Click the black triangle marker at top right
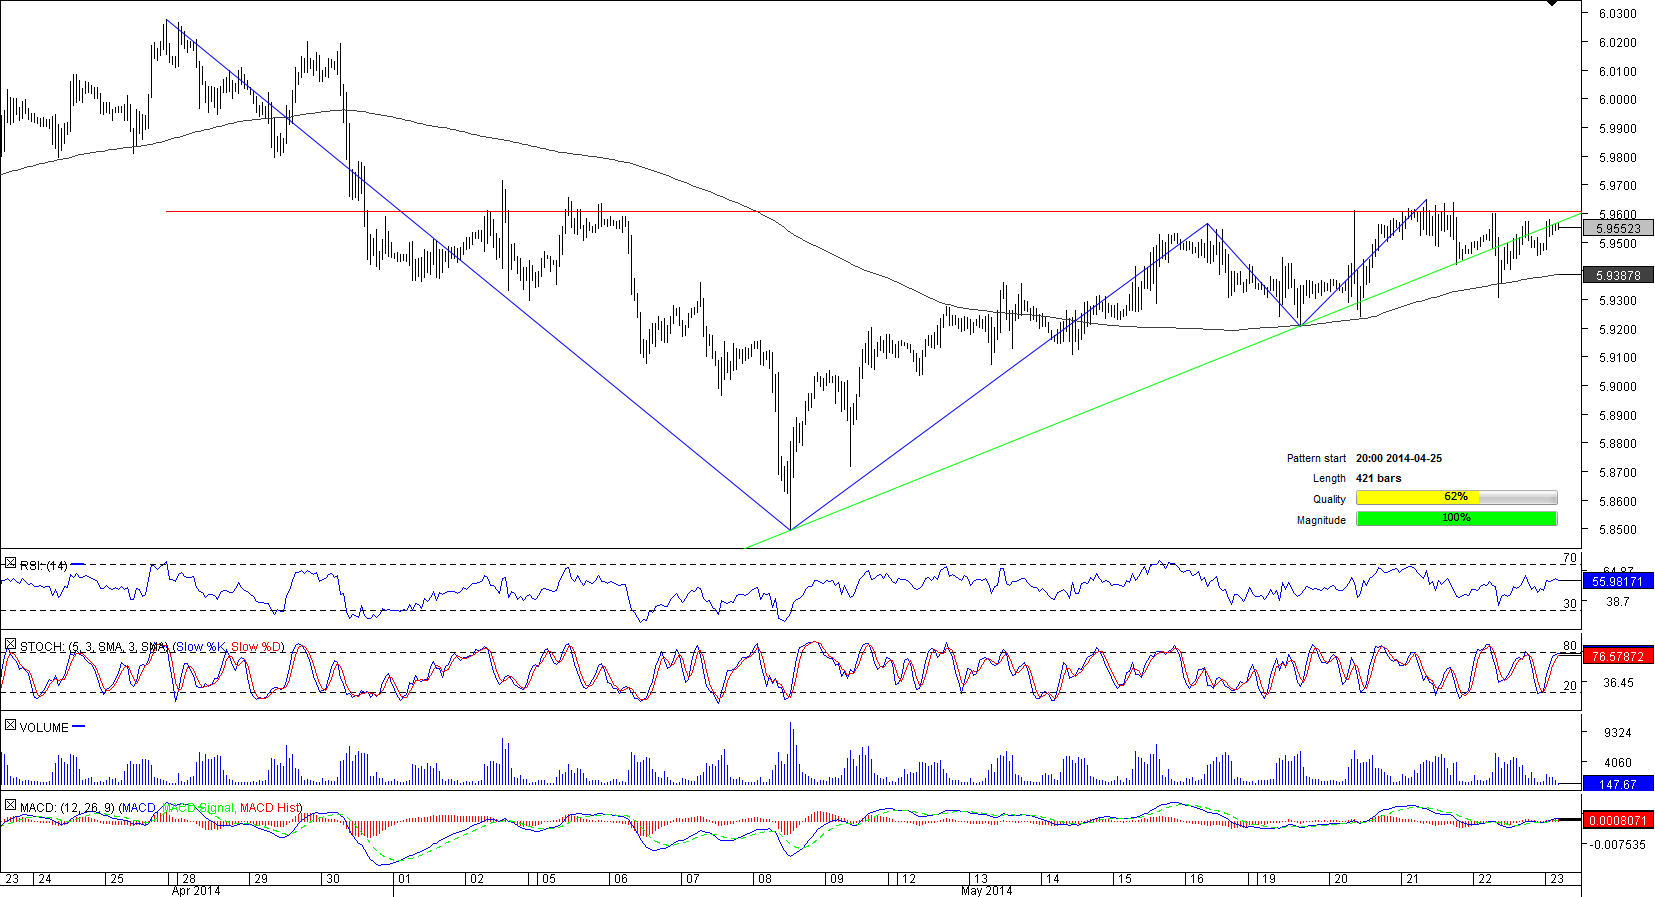 1552,4
